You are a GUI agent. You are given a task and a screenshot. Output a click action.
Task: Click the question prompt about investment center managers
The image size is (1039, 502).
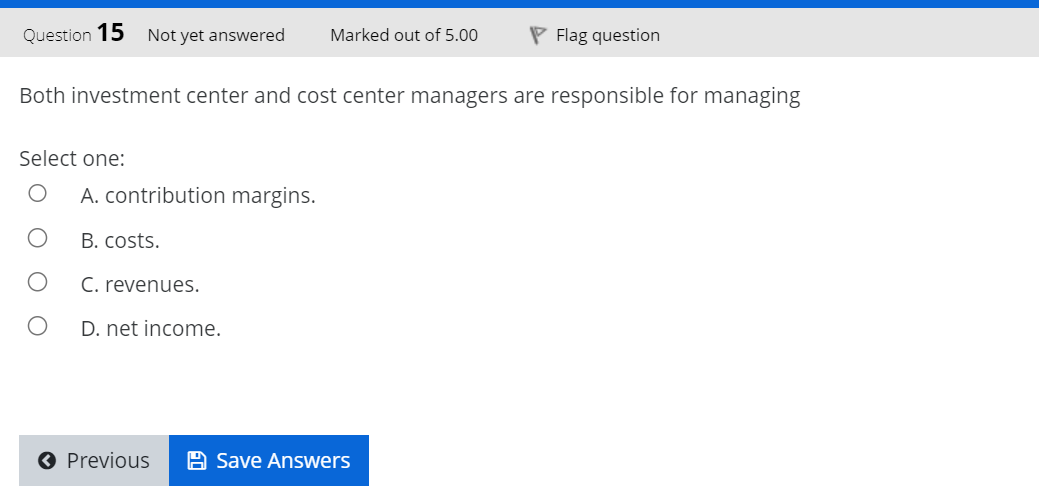click(410, 96)
